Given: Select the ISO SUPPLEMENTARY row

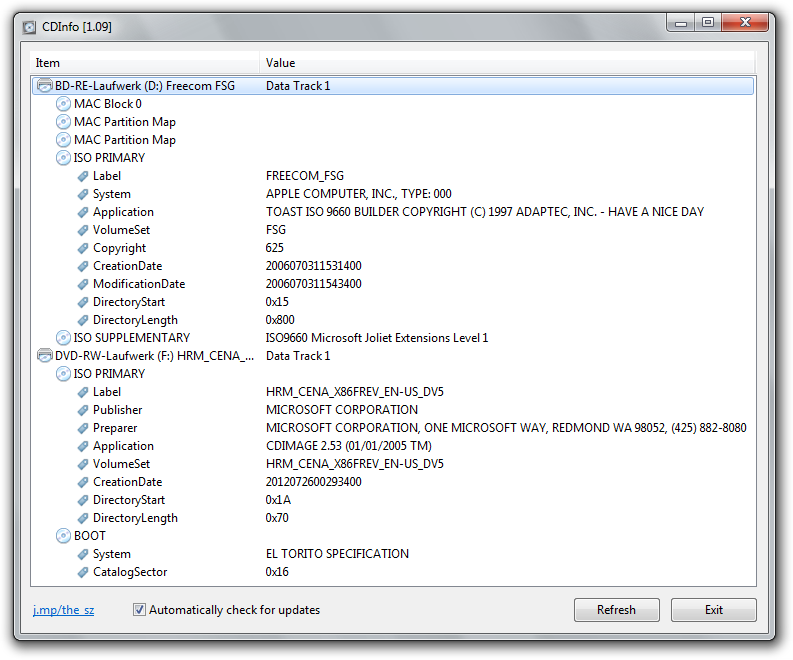Looking at the screenshot, I should pos(393,337).
